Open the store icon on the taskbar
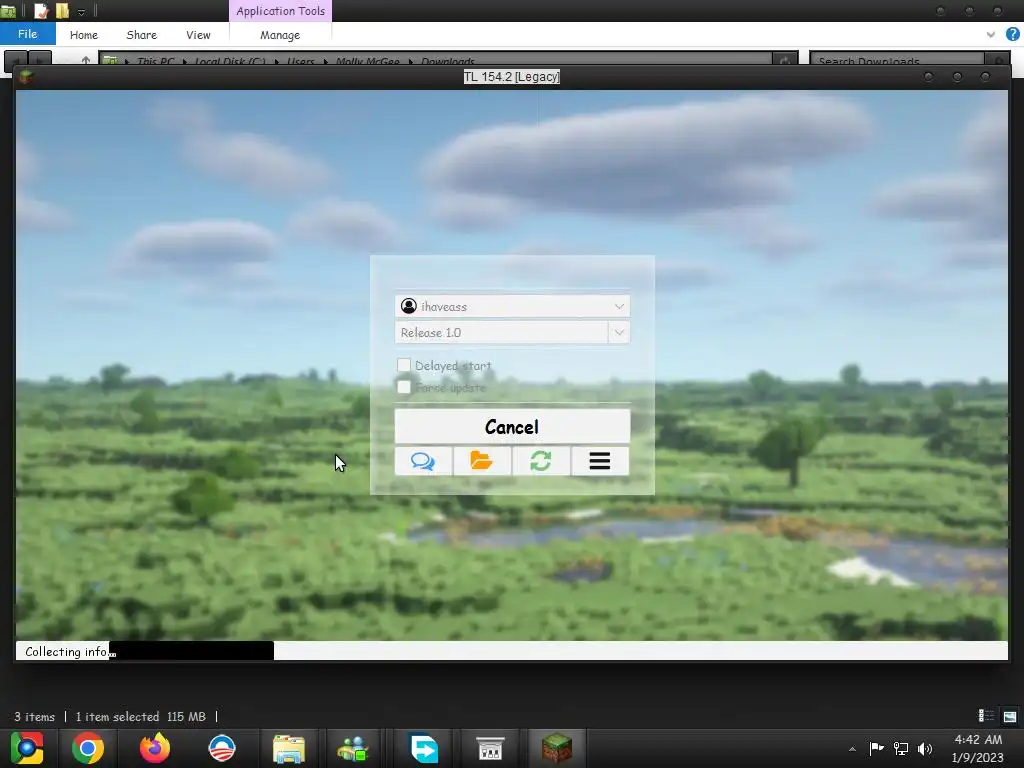Viewport: 1024px width, 768px height. click(x=490, y=748)
